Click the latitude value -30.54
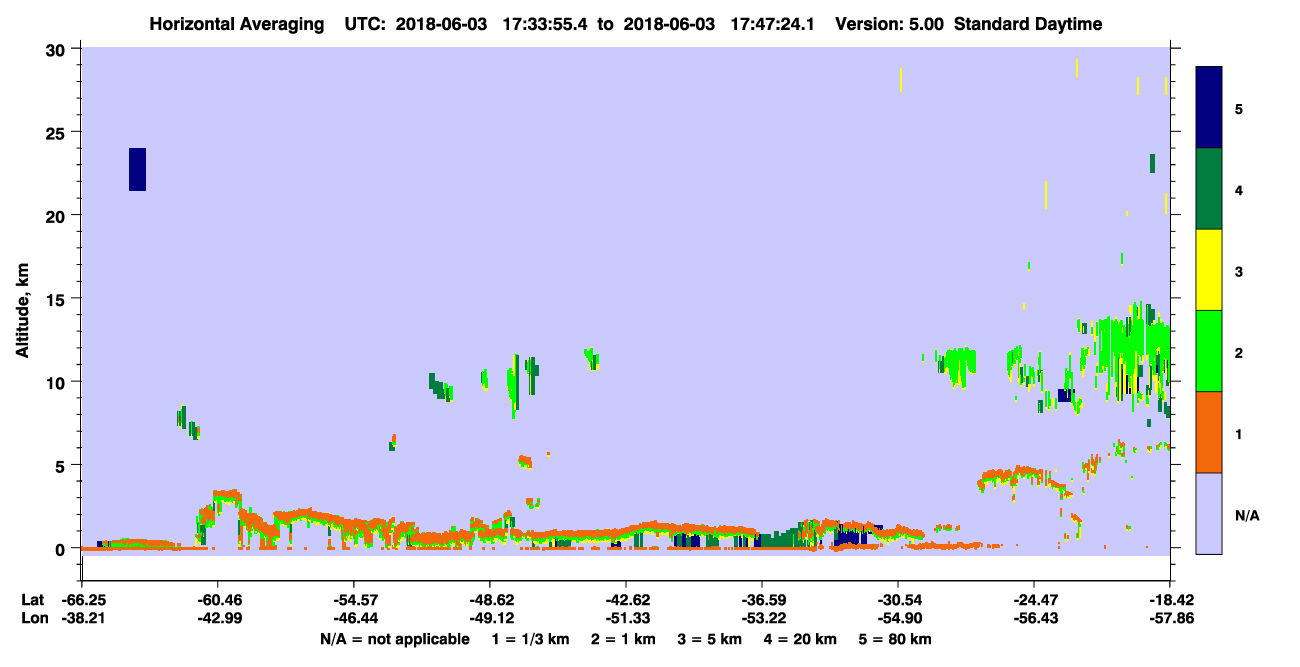 click(x=898, y=600)
